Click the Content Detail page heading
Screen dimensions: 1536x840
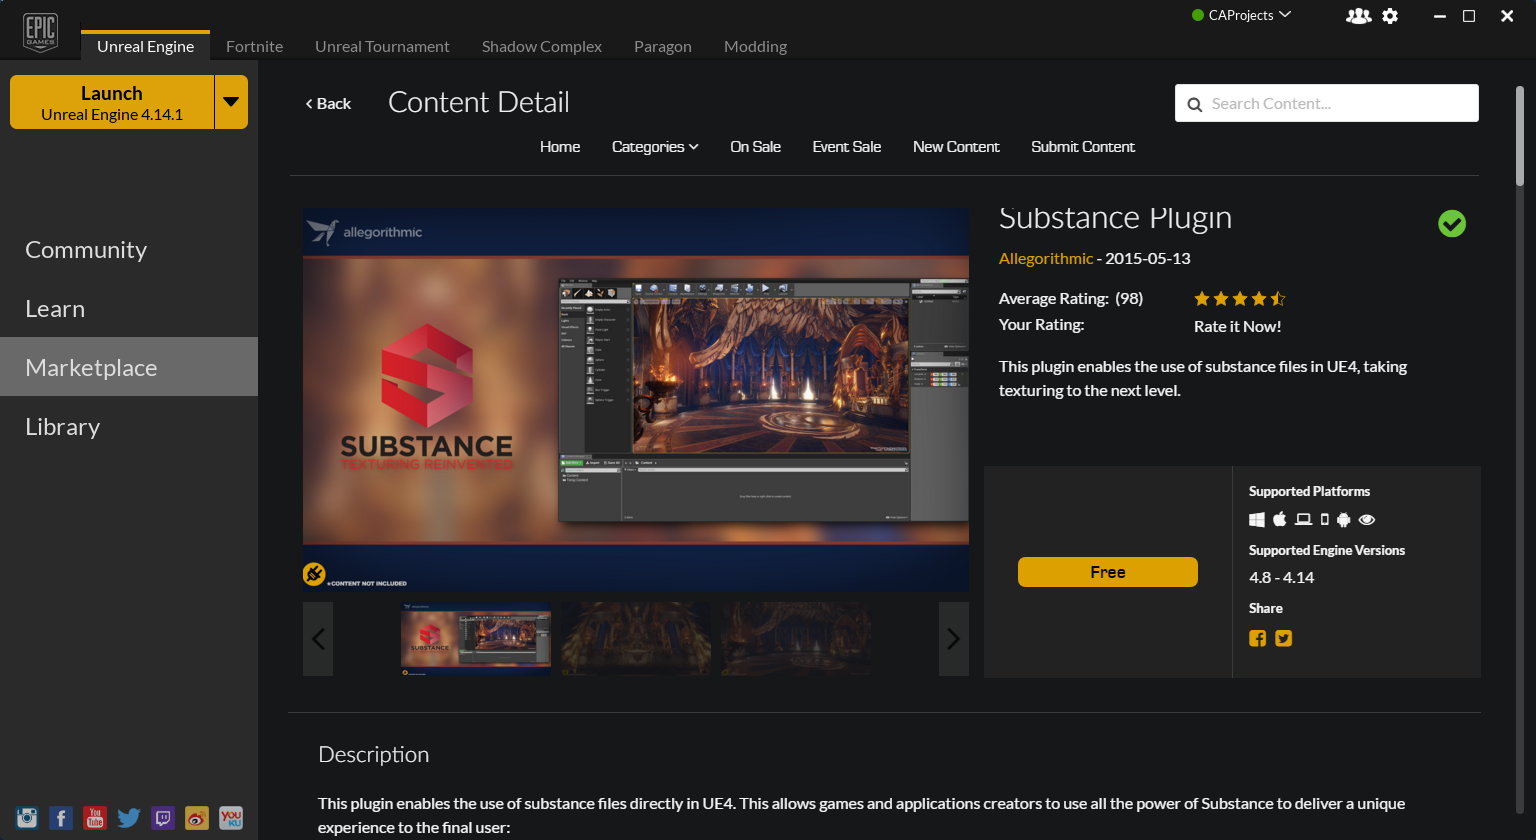[x=479, y=102]
